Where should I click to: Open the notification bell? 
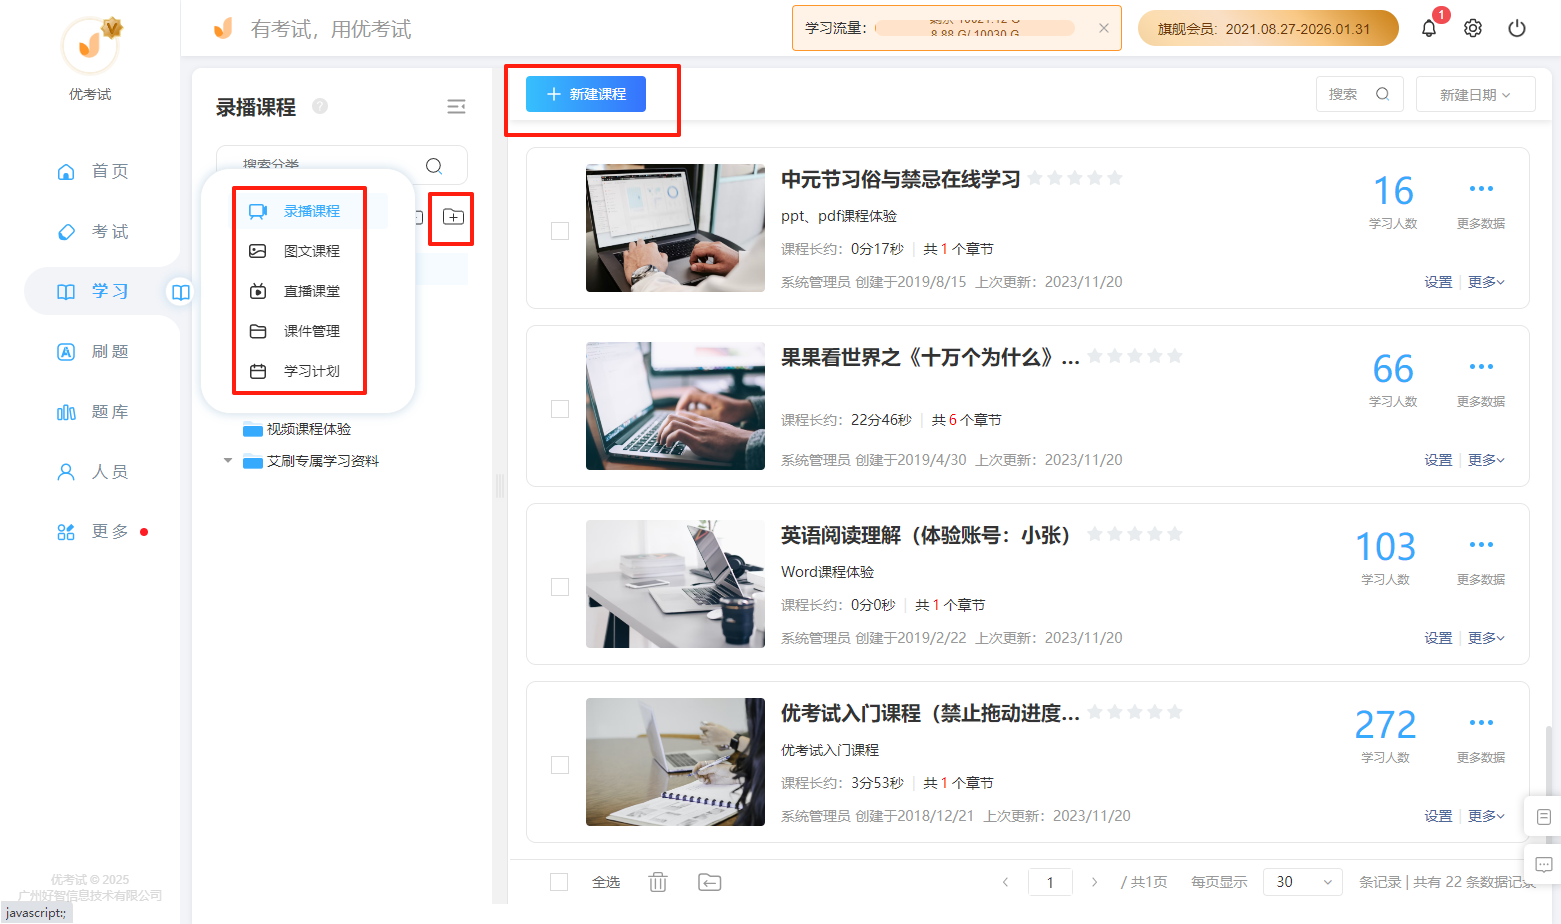pos(1429,28)
